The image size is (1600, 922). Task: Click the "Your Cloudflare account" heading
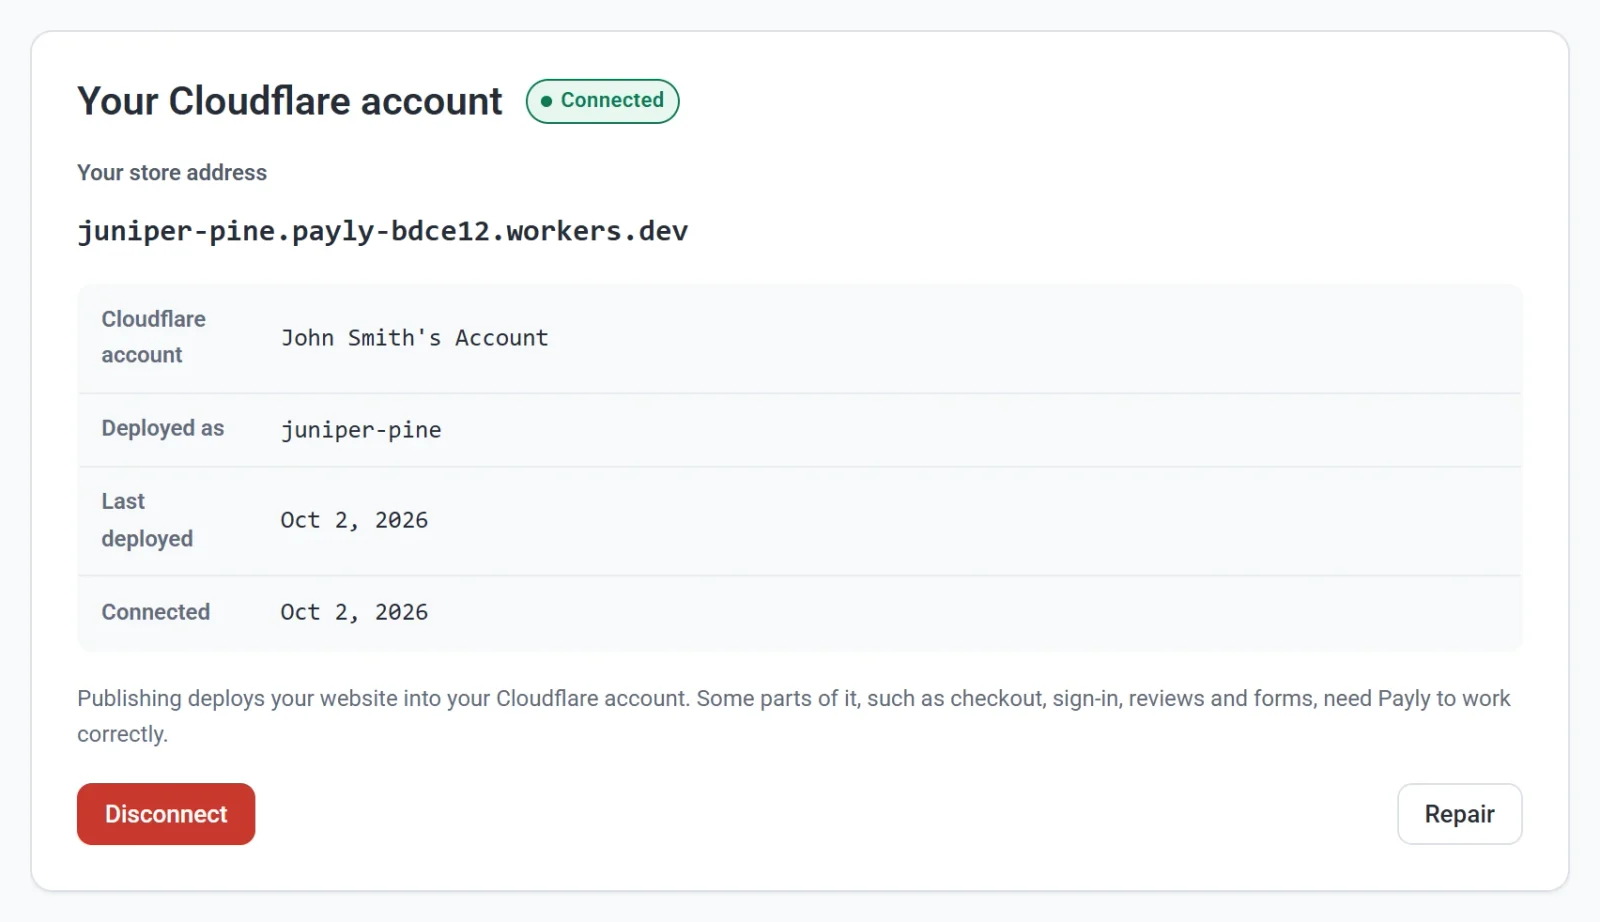290,101
